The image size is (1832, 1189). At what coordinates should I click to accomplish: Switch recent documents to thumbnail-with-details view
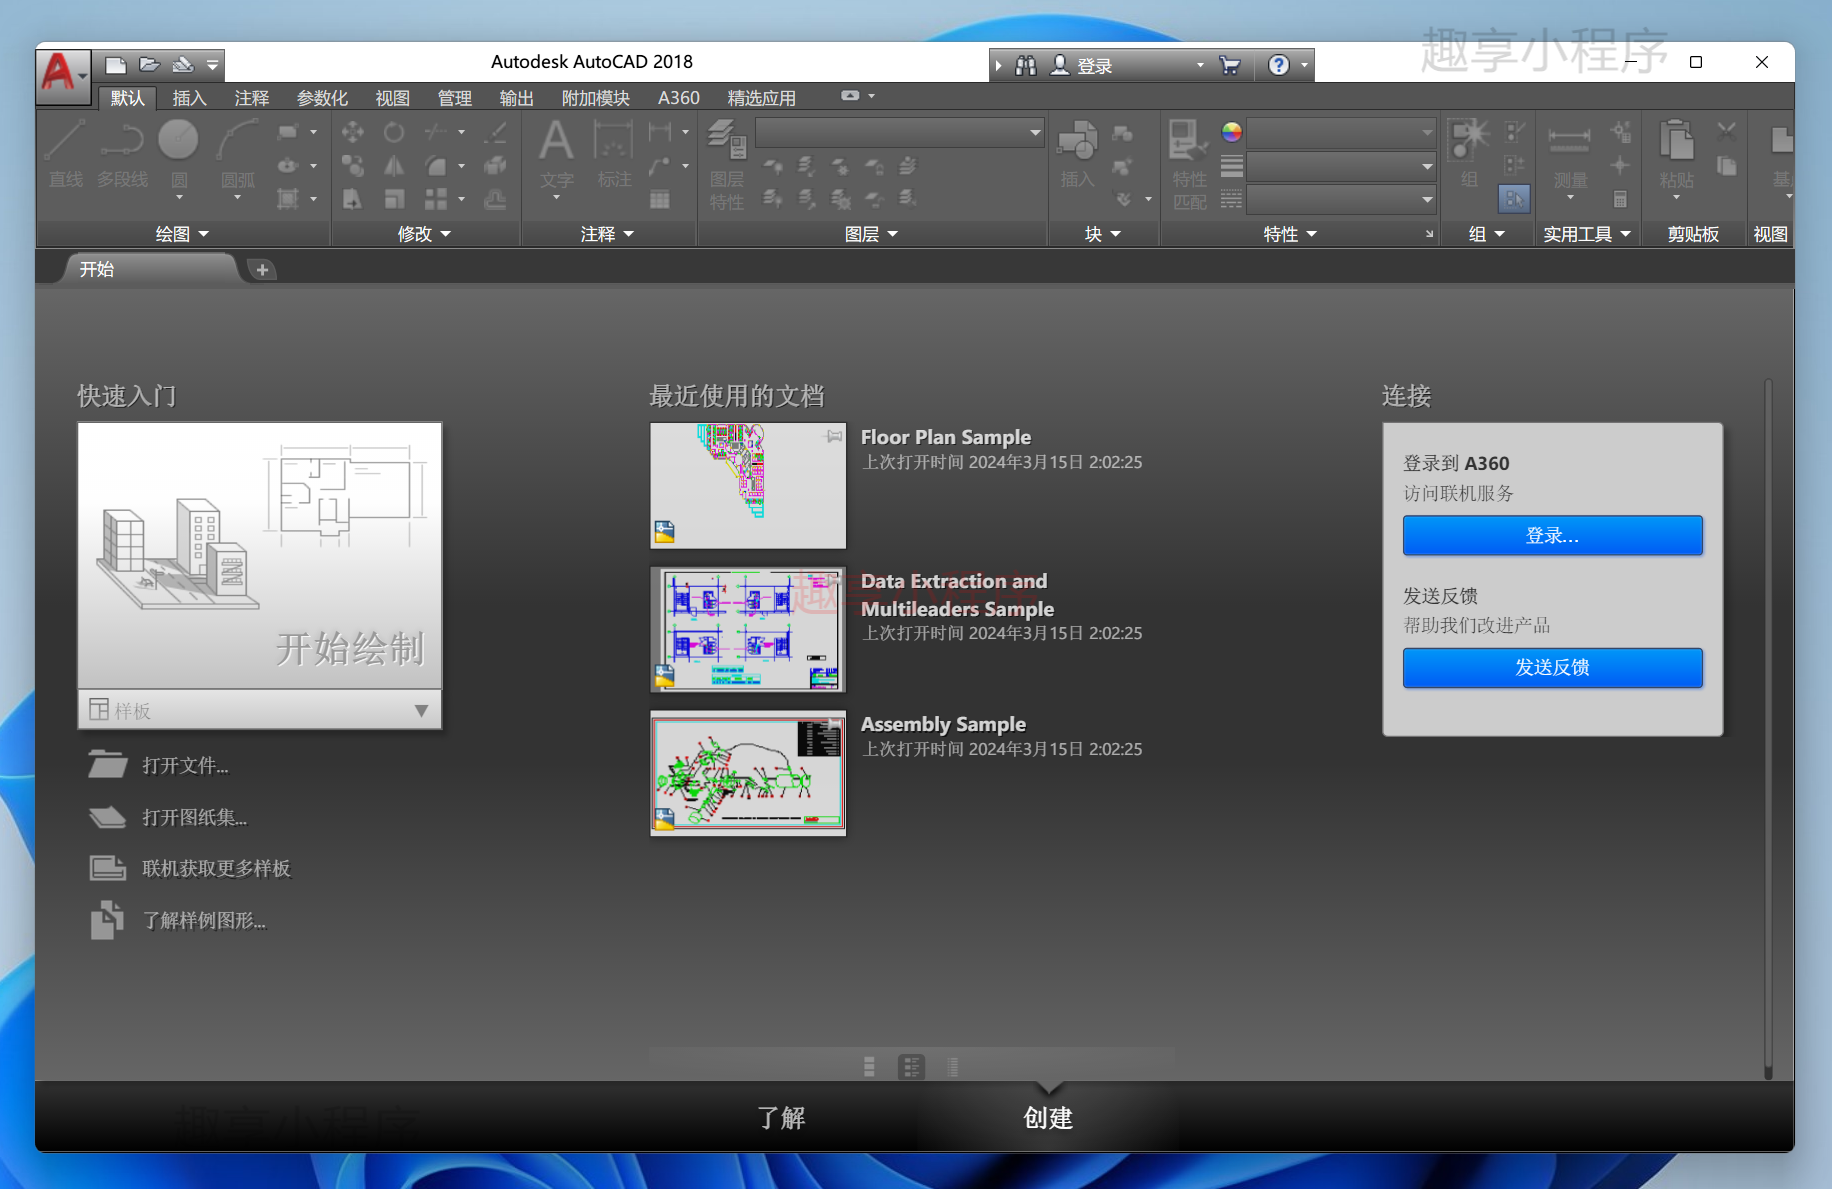(x=911, y=1067)
